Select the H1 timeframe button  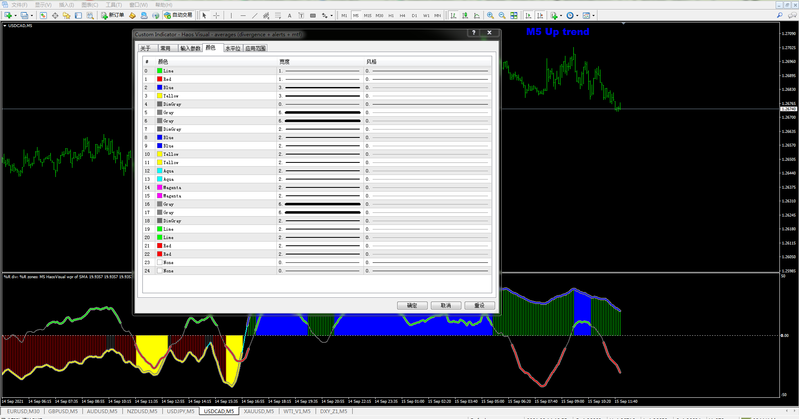click(392, 16)
